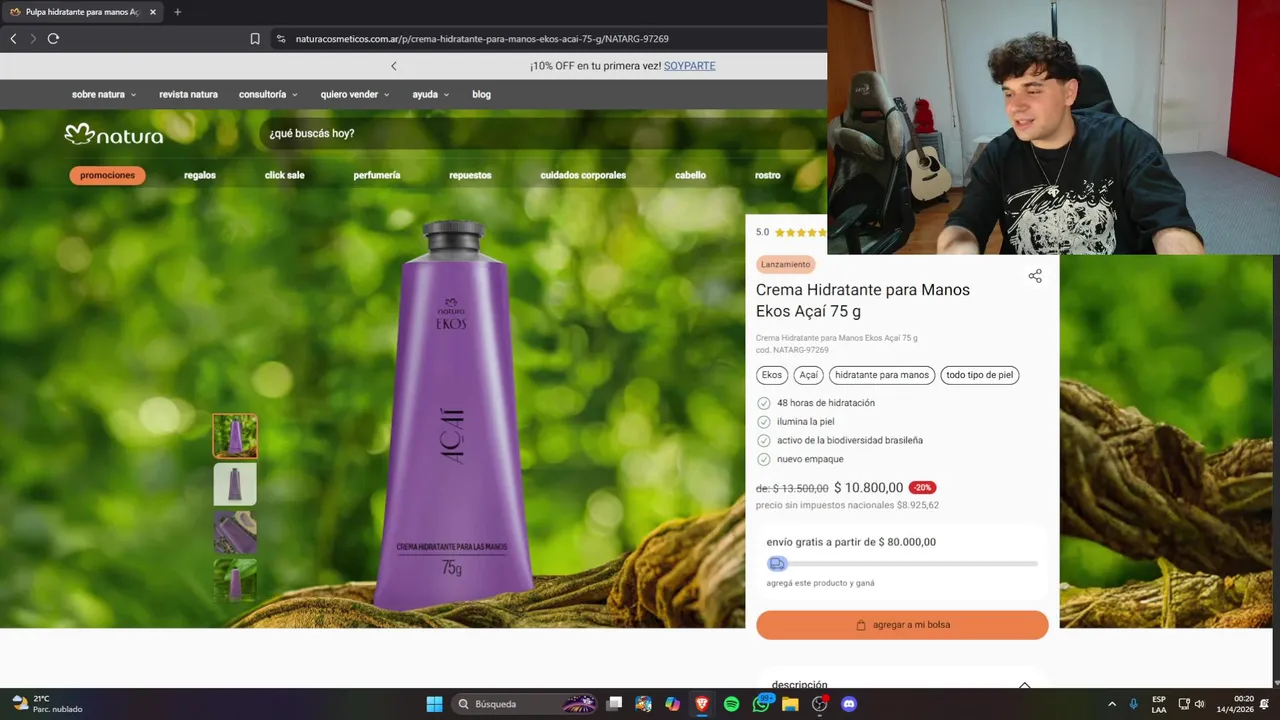Open OBS Studio icon in taskbar
Screen dimensions: 1280x720
820,704
